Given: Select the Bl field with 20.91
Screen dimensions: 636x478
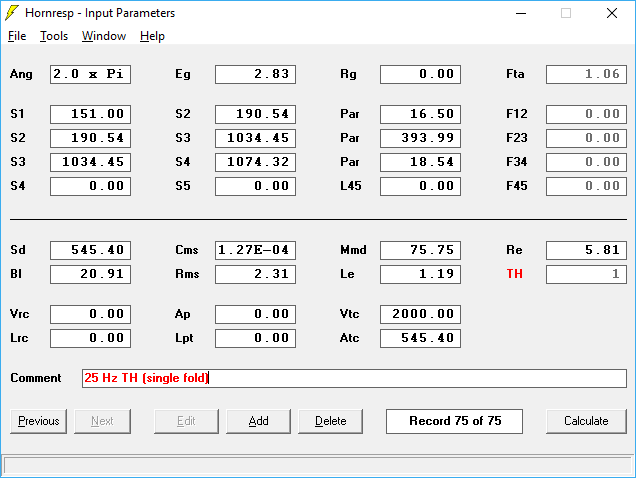Looking at the screenshot, I should [x=90, y=274].
